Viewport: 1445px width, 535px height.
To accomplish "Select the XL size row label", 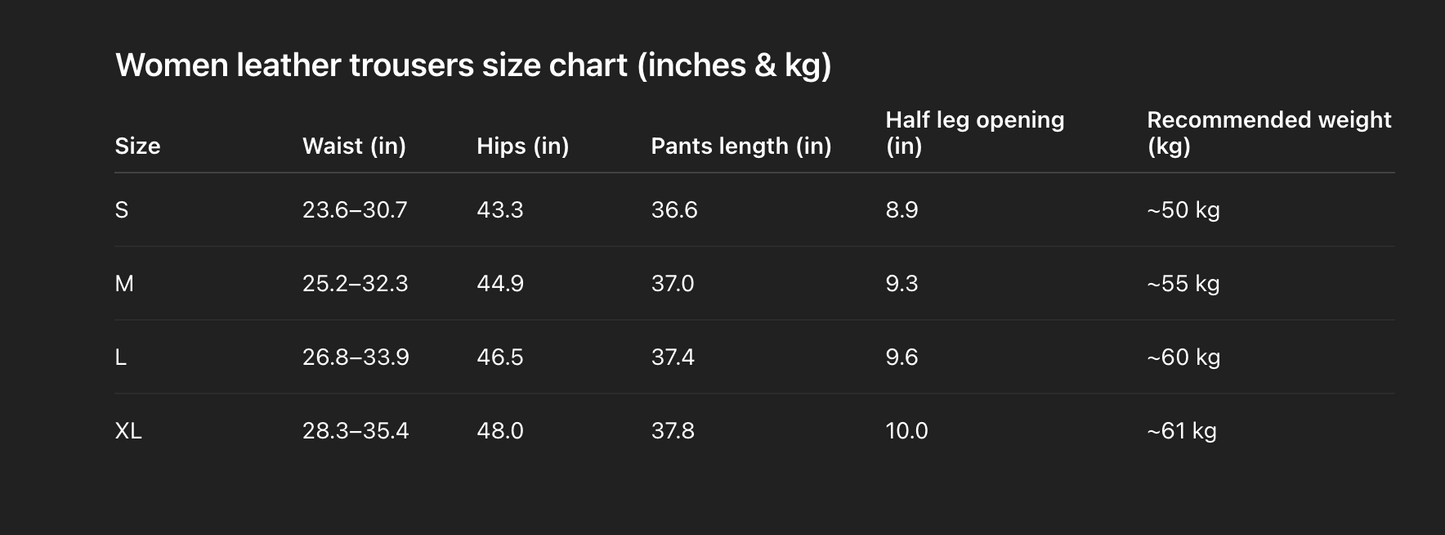I will click(128, 431).
